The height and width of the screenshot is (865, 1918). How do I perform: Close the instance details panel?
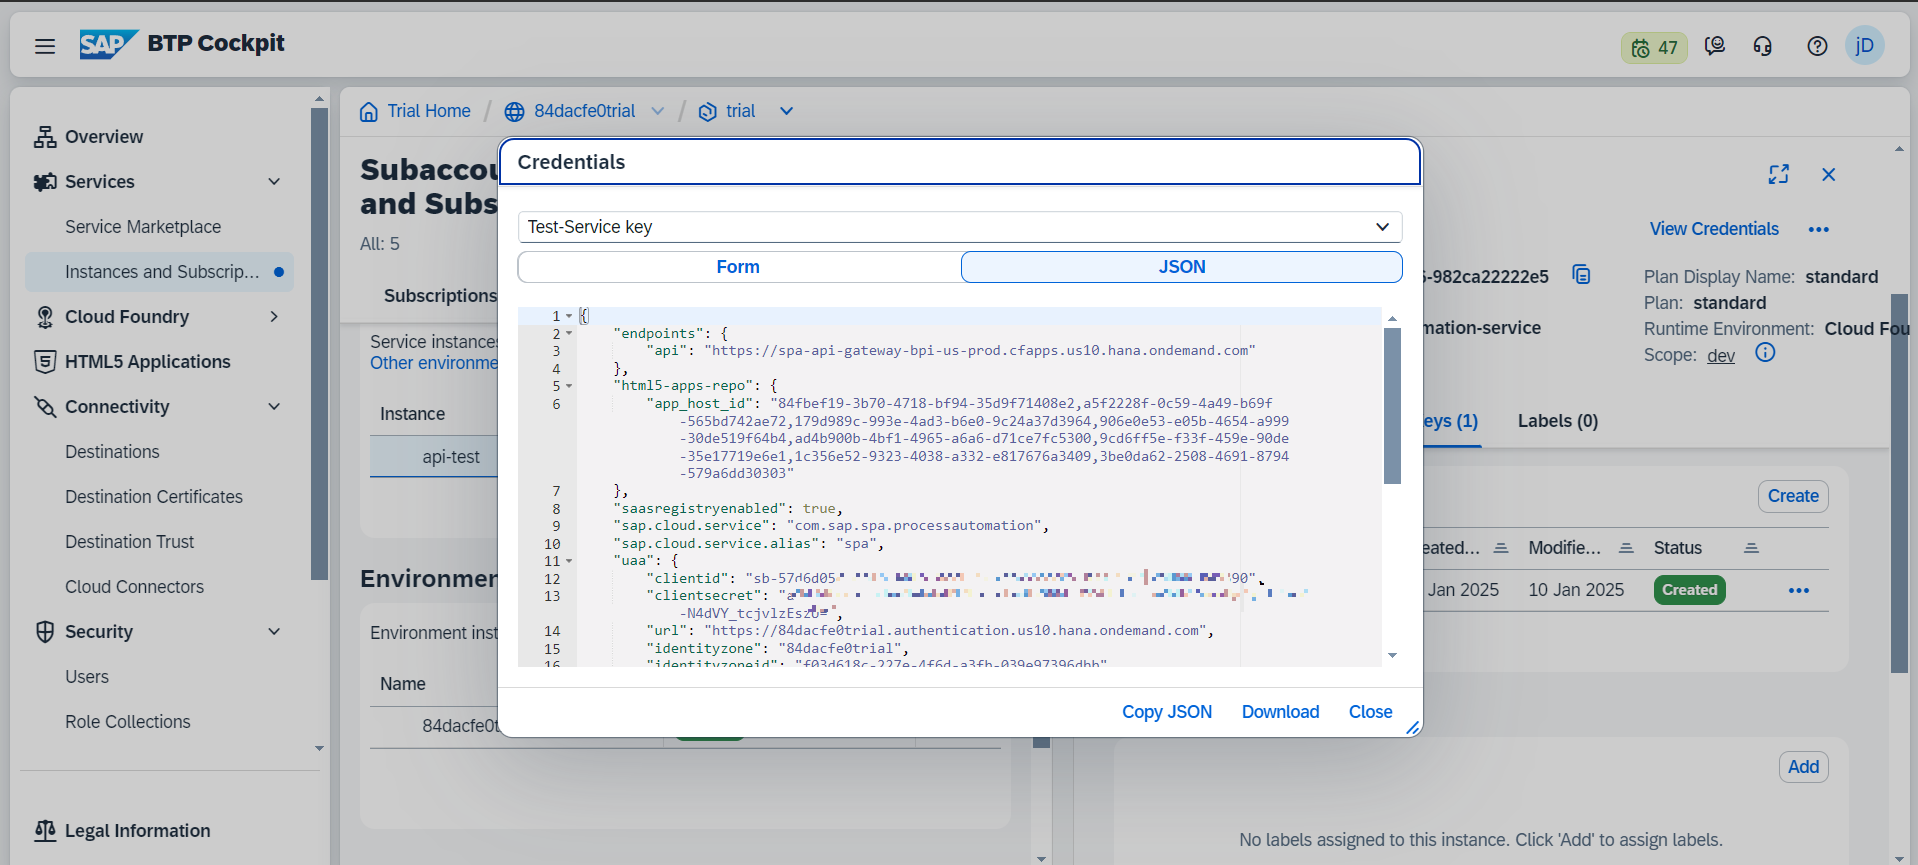1828,175
